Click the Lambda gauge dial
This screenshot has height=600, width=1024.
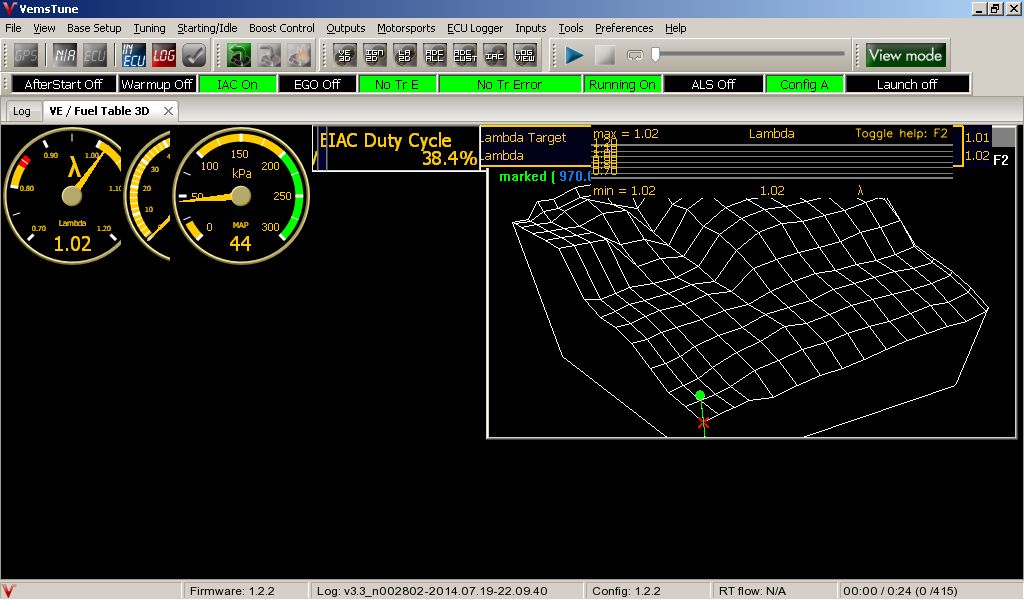(63, 195)
